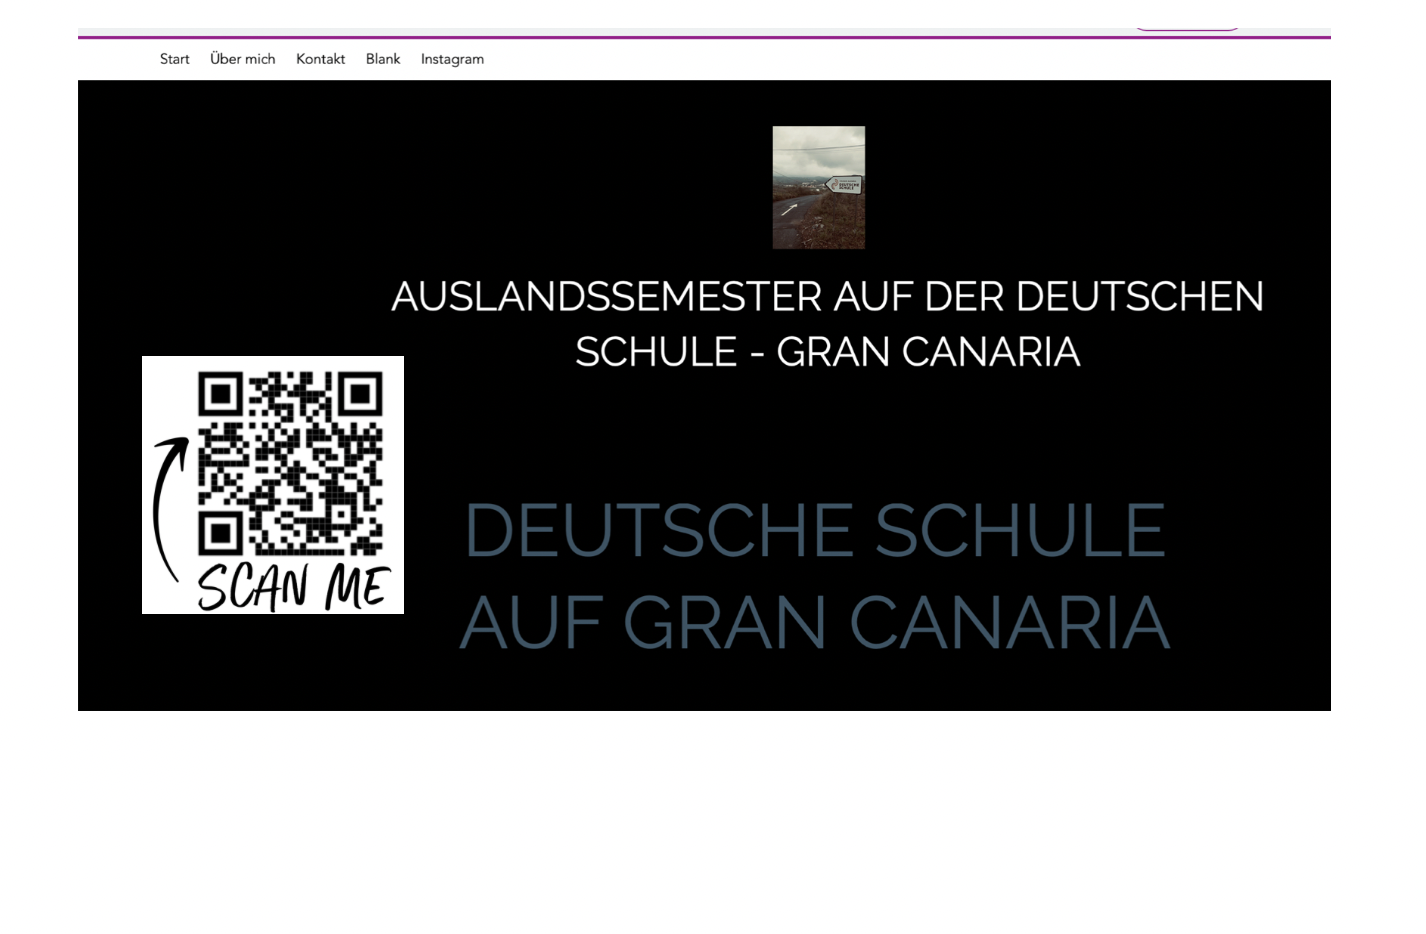Open the Instagram menu link
The width and height of the screenshot is (1426, 934).
(x=452, y=59)
